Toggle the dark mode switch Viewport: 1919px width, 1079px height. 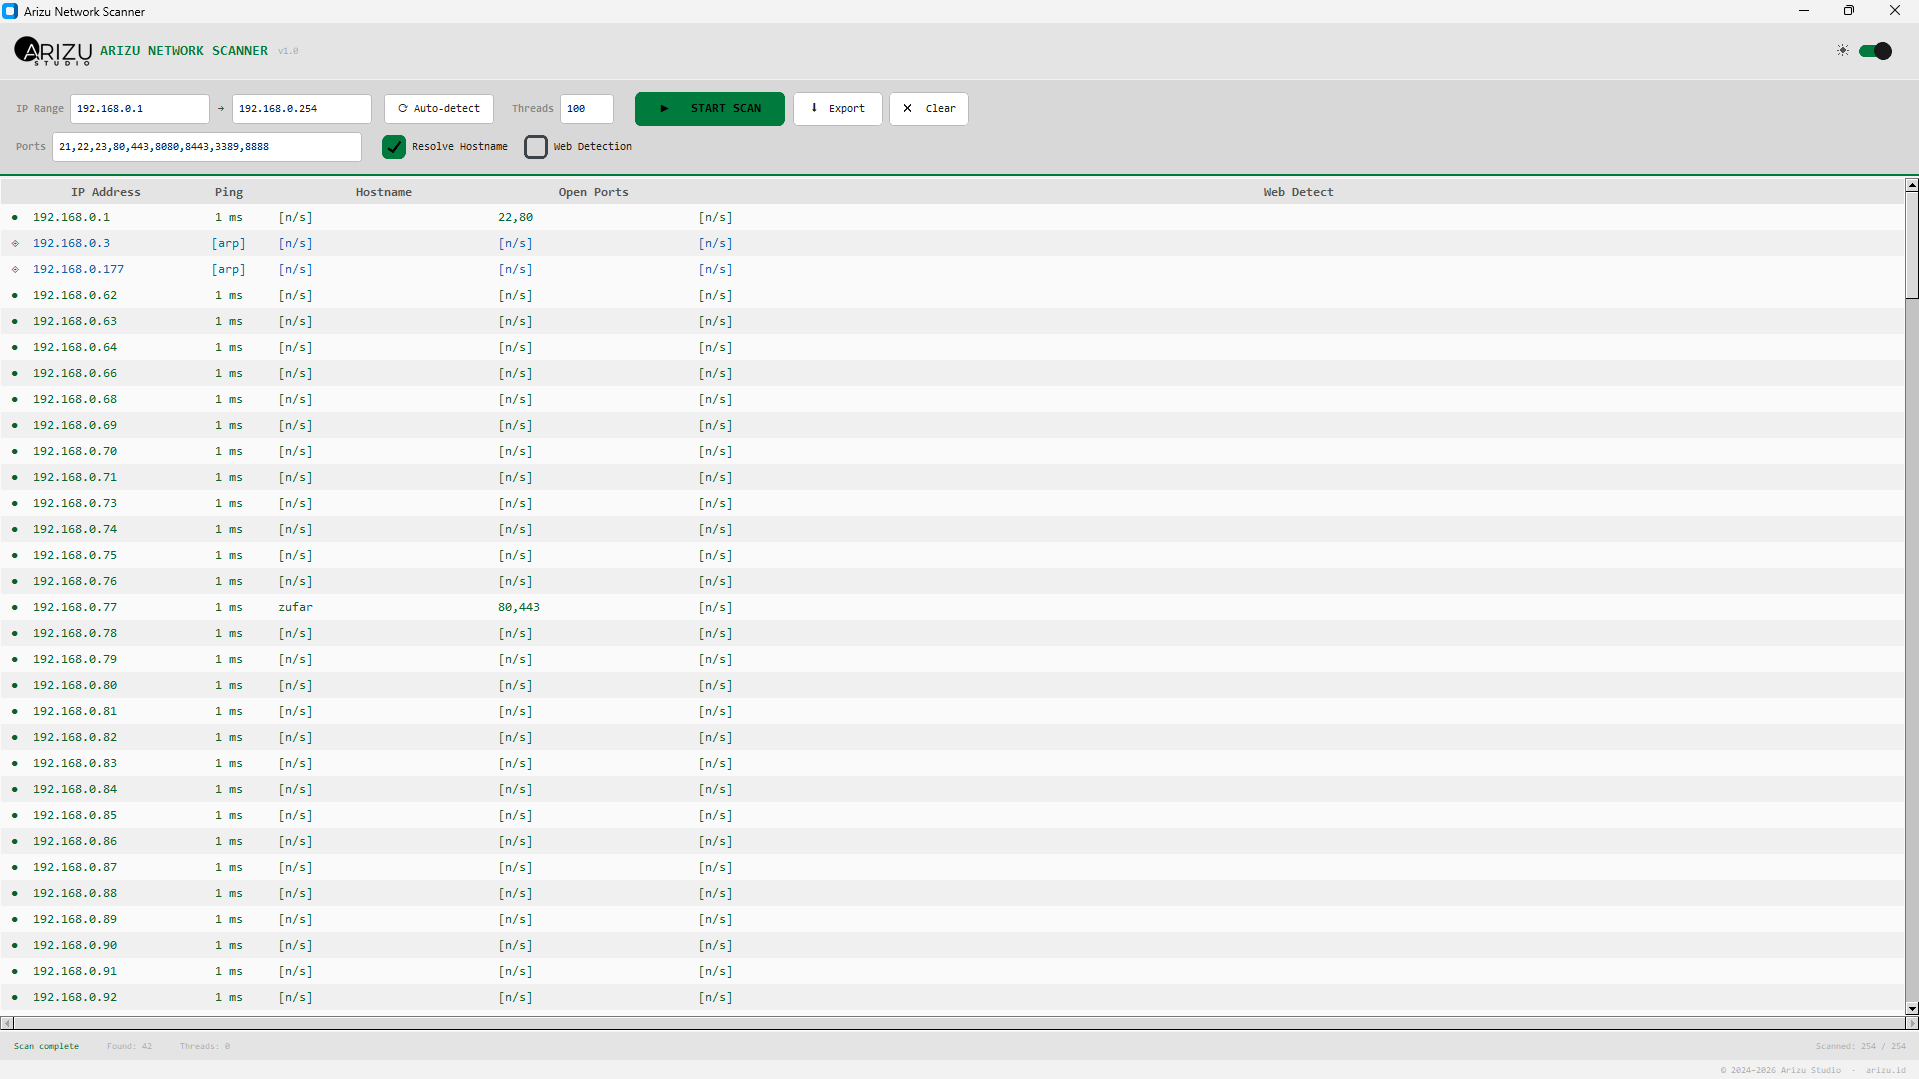point(1875,51)
